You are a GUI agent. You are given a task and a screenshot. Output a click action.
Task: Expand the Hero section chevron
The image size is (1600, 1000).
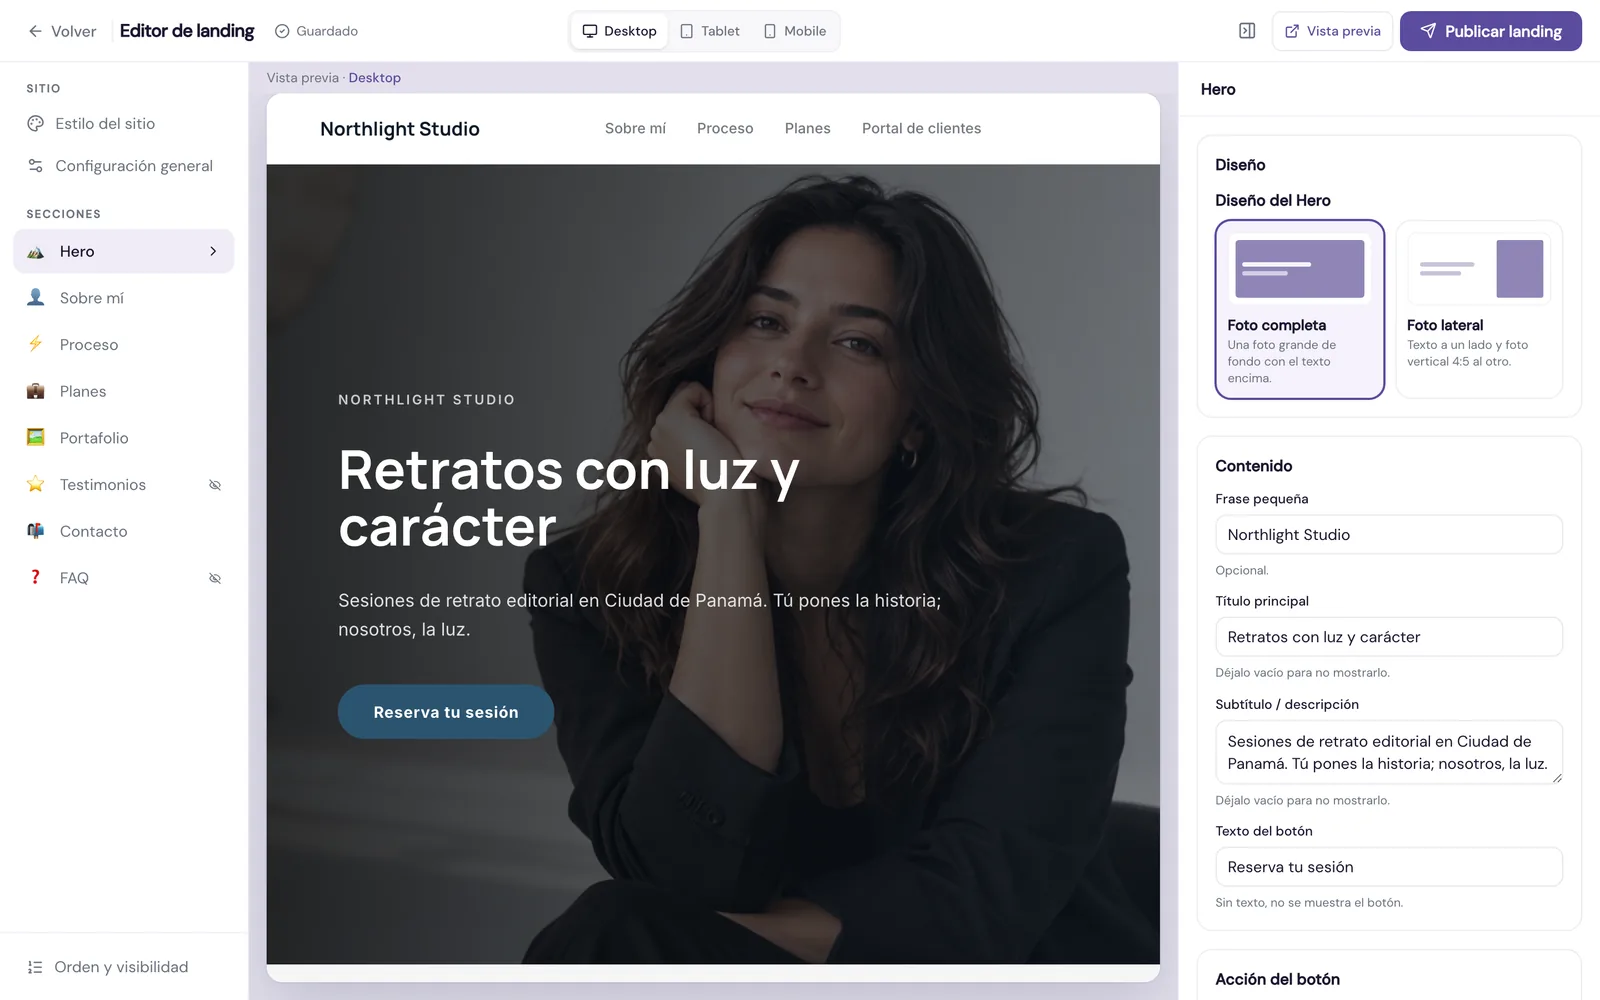point(213,251)
